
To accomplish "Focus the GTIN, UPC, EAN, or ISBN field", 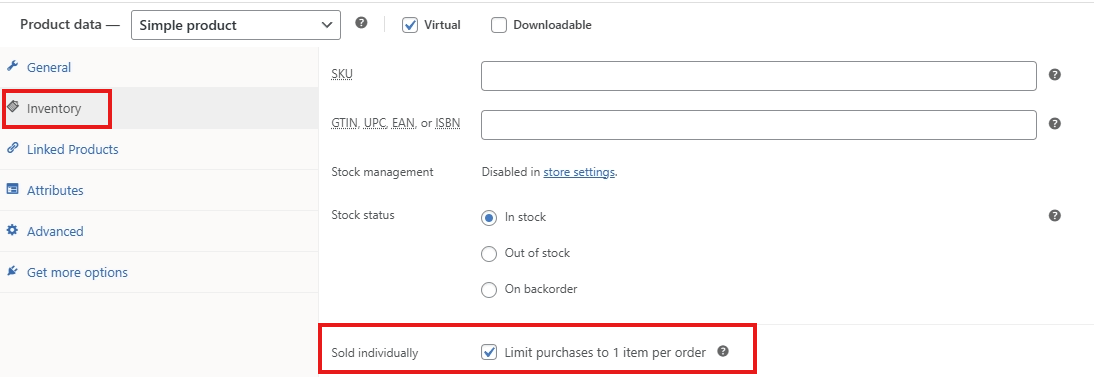I will 758,125.
